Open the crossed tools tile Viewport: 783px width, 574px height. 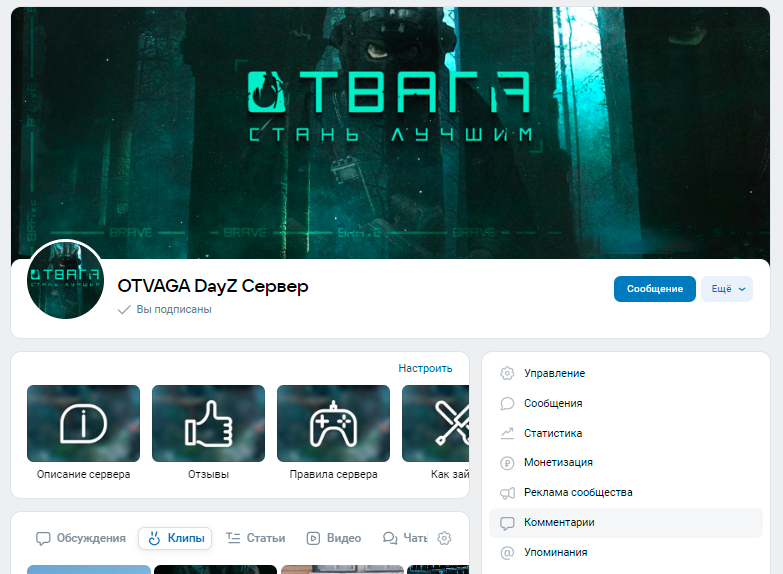pos(435,423)
